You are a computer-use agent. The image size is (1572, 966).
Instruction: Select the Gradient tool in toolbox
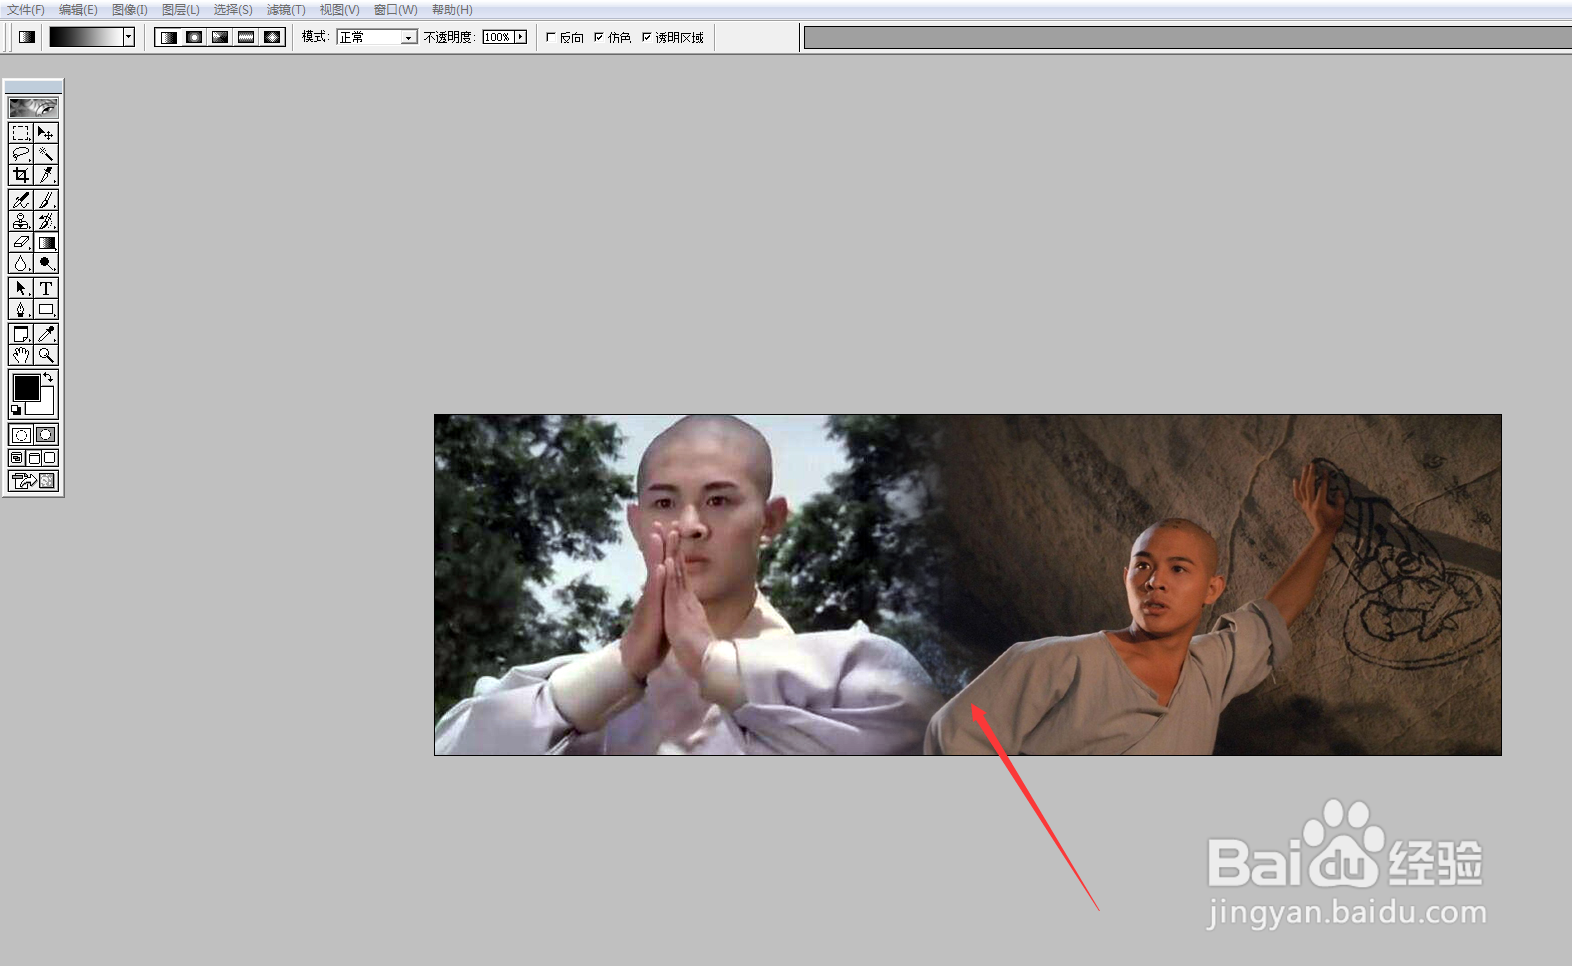pos(46,242)
